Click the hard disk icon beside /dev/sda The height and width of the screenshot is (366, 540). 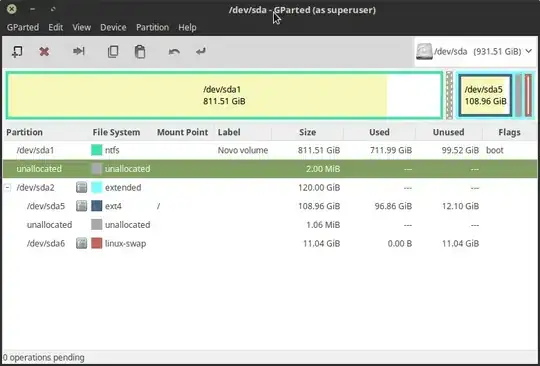(x=424, y=52)
